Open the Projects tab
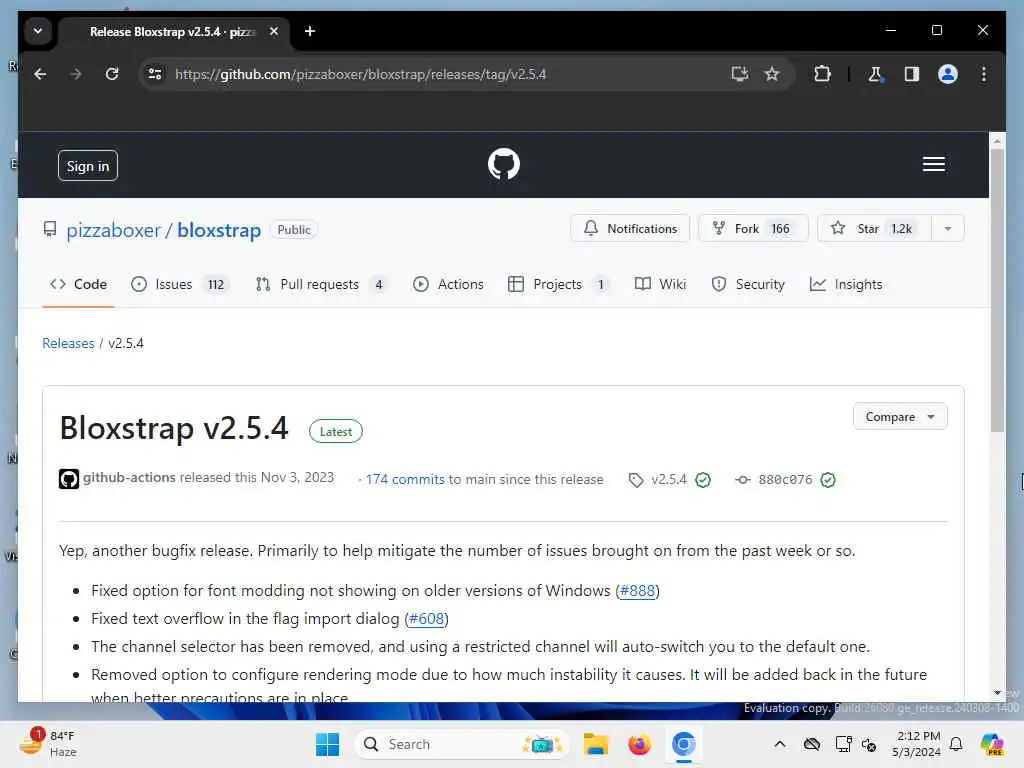The width and height of the screenshot is (1024, 768). pos(559,285)
